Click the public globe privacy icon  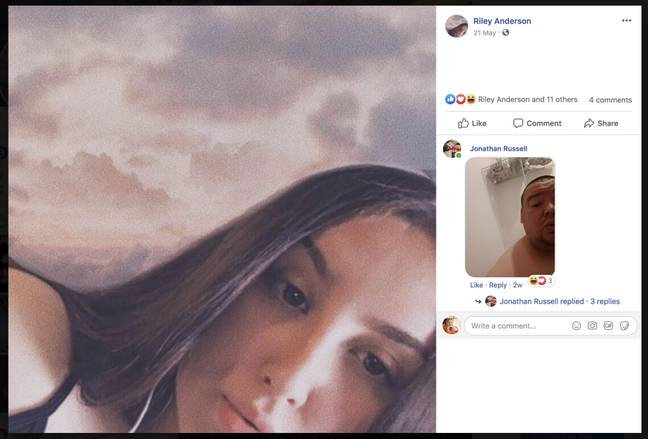505,33
